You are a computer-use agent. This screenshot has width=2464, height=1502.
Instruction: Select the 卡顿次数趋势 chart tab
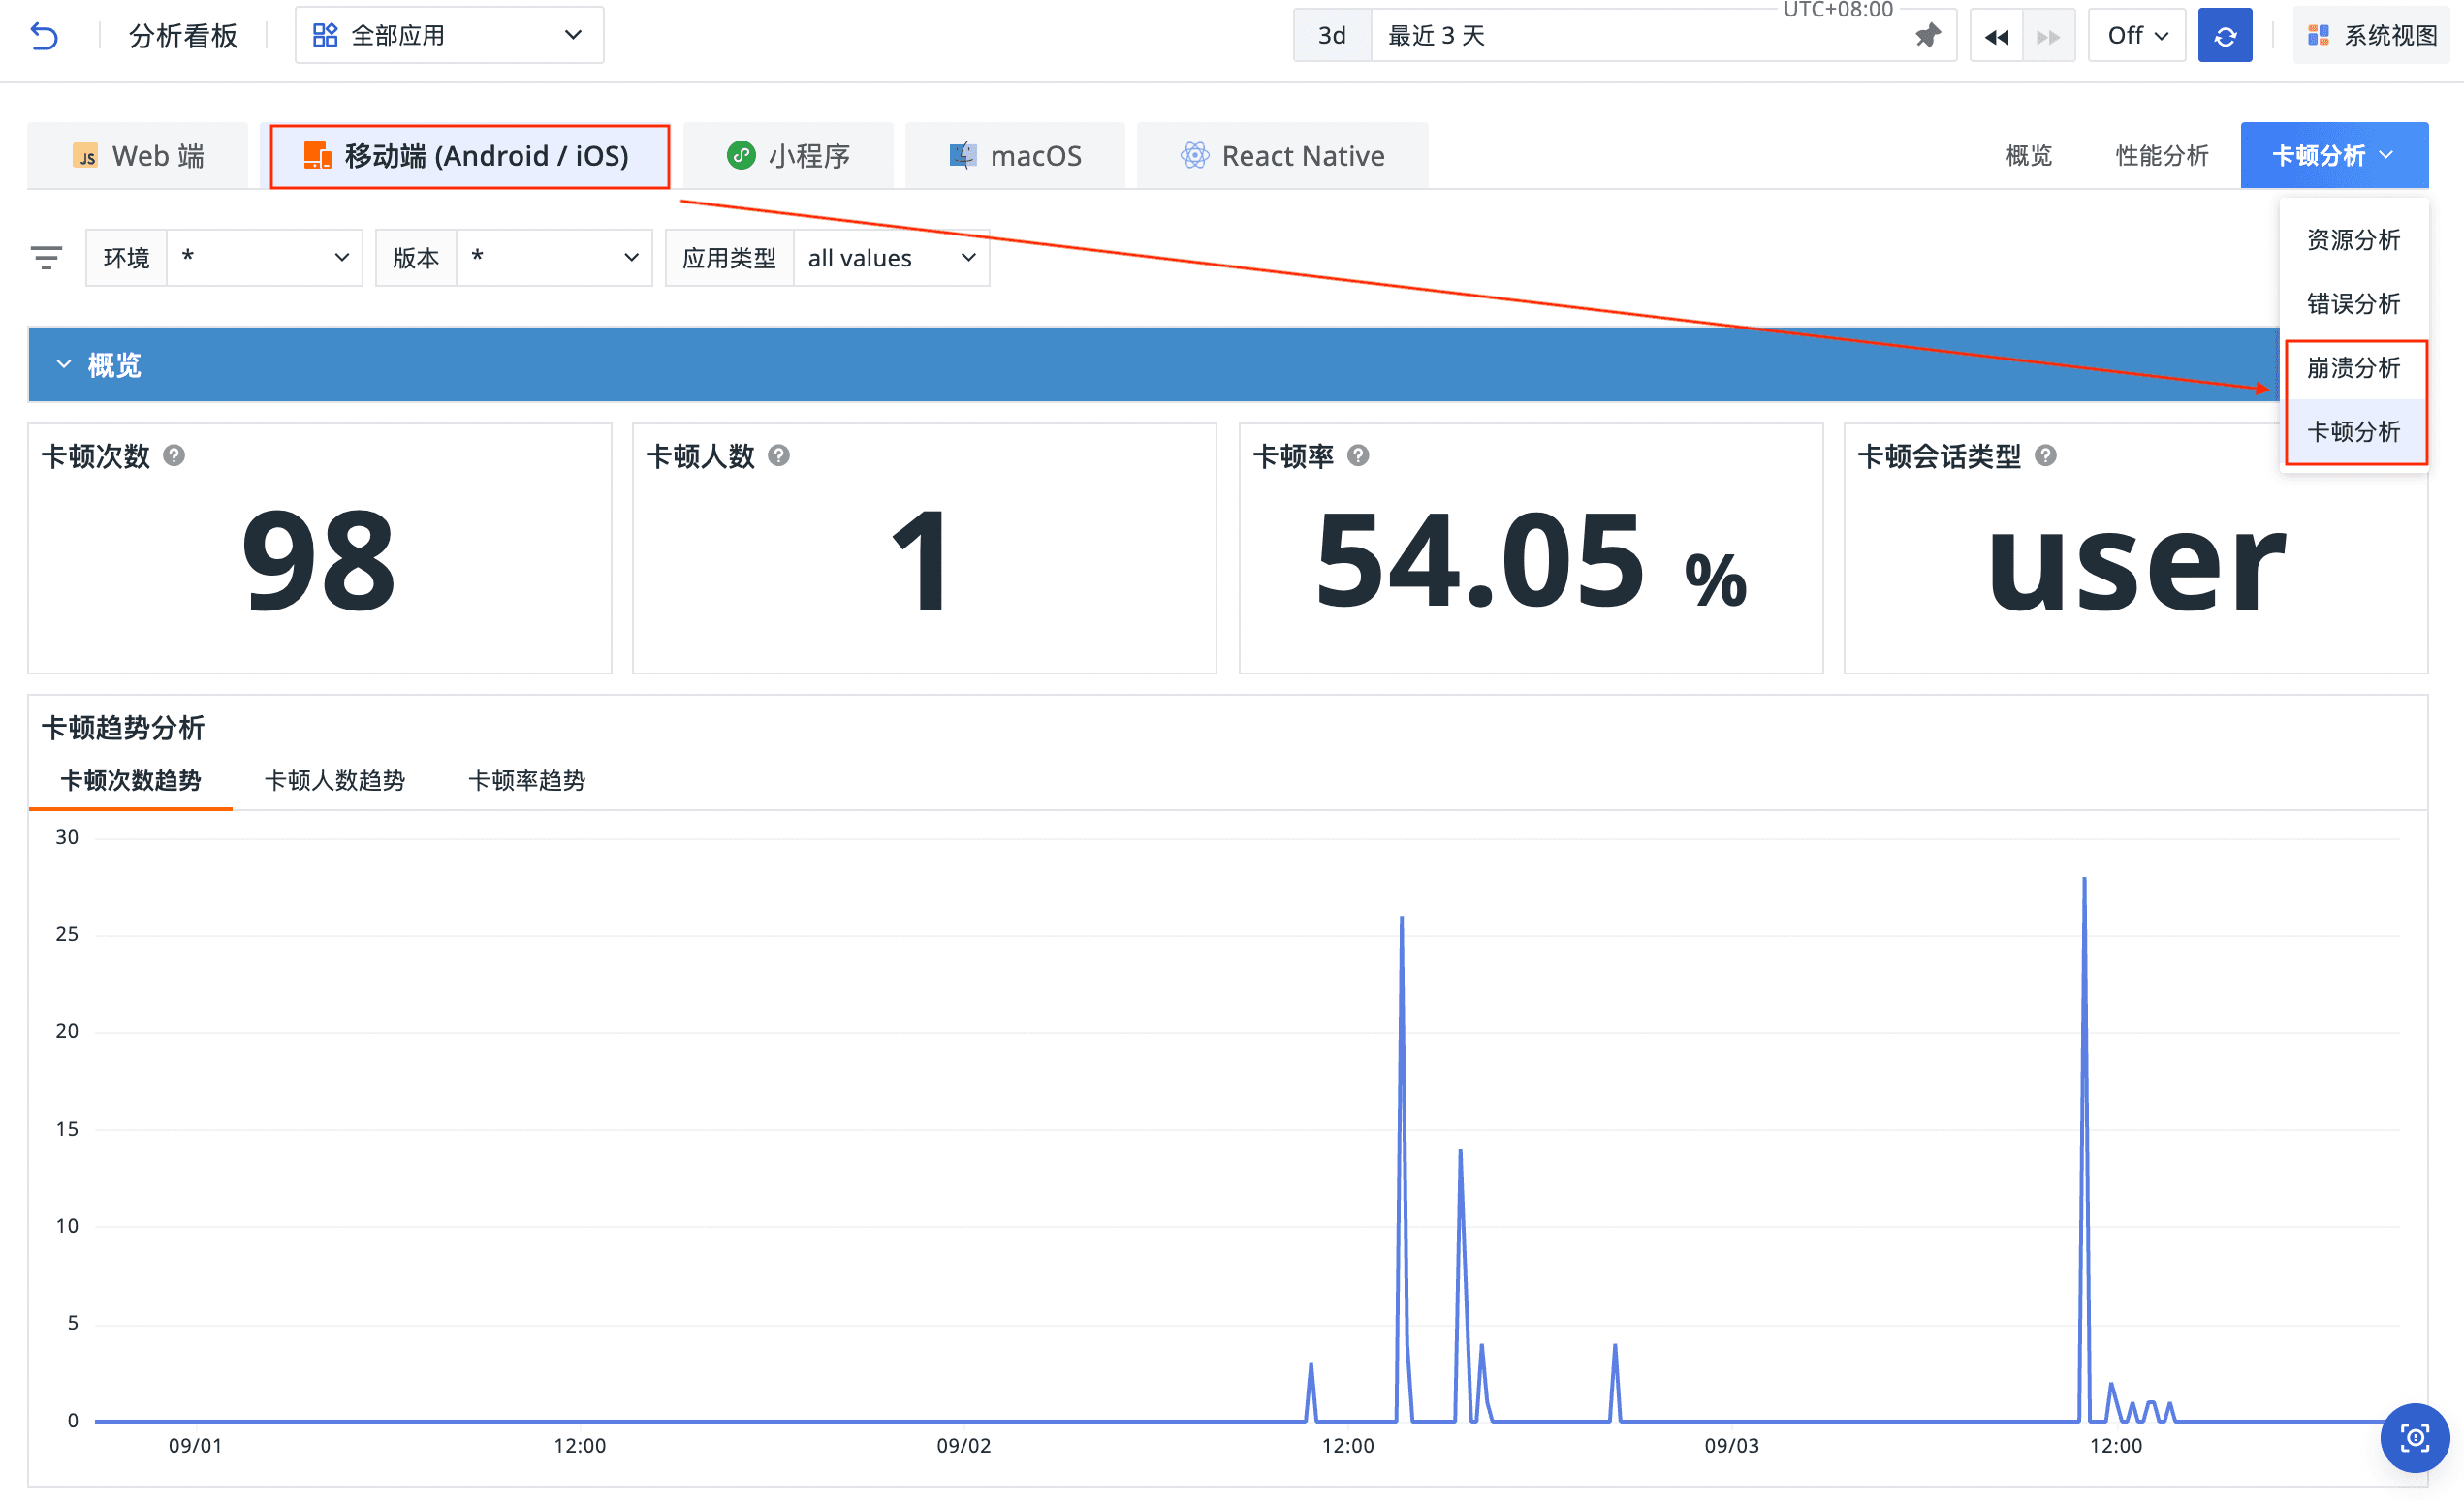131,780
